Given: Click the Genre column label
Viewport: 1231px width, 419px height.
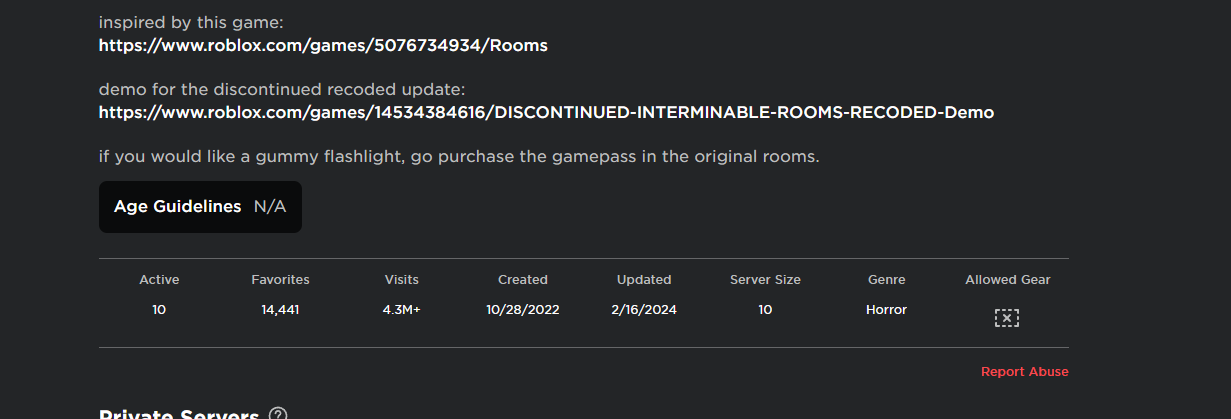Looking at the screenshot, I should point(886,280).
